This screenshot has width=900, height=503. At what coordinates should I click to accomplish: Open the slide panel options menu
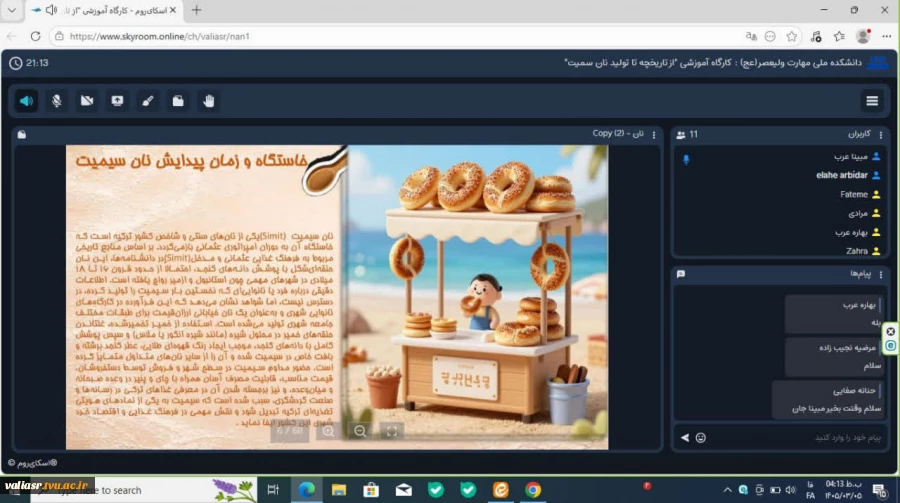tap(654, 135)
